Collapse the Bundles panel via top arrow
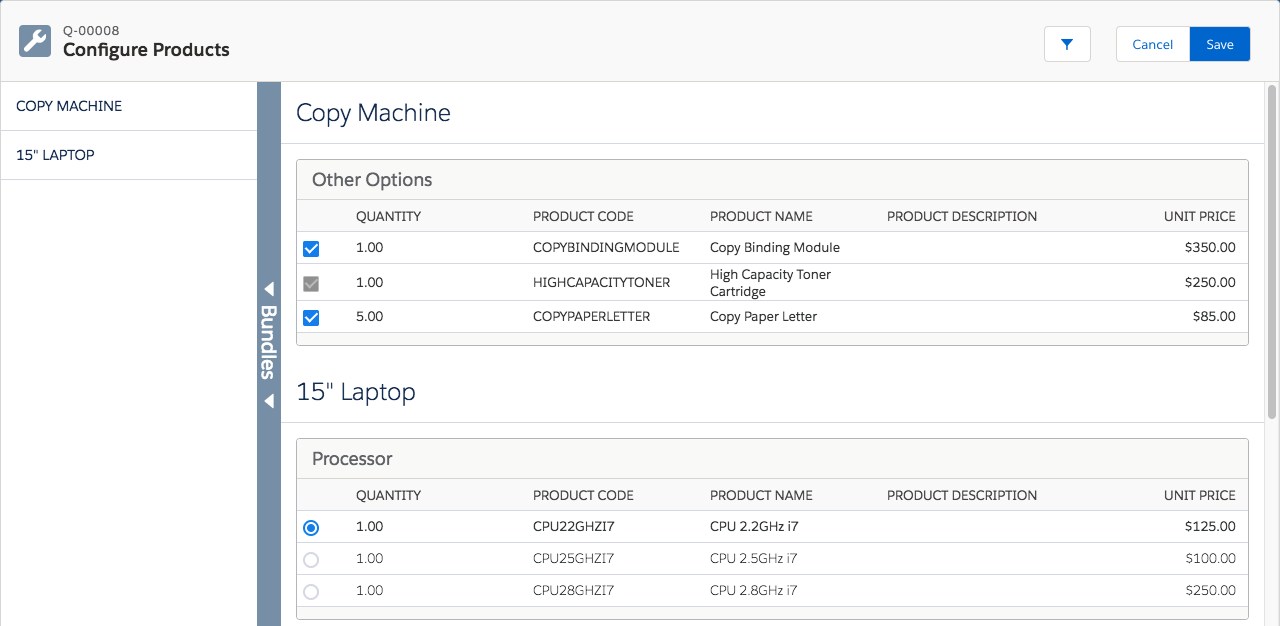 pyautogui.click(x=269, y=289)
